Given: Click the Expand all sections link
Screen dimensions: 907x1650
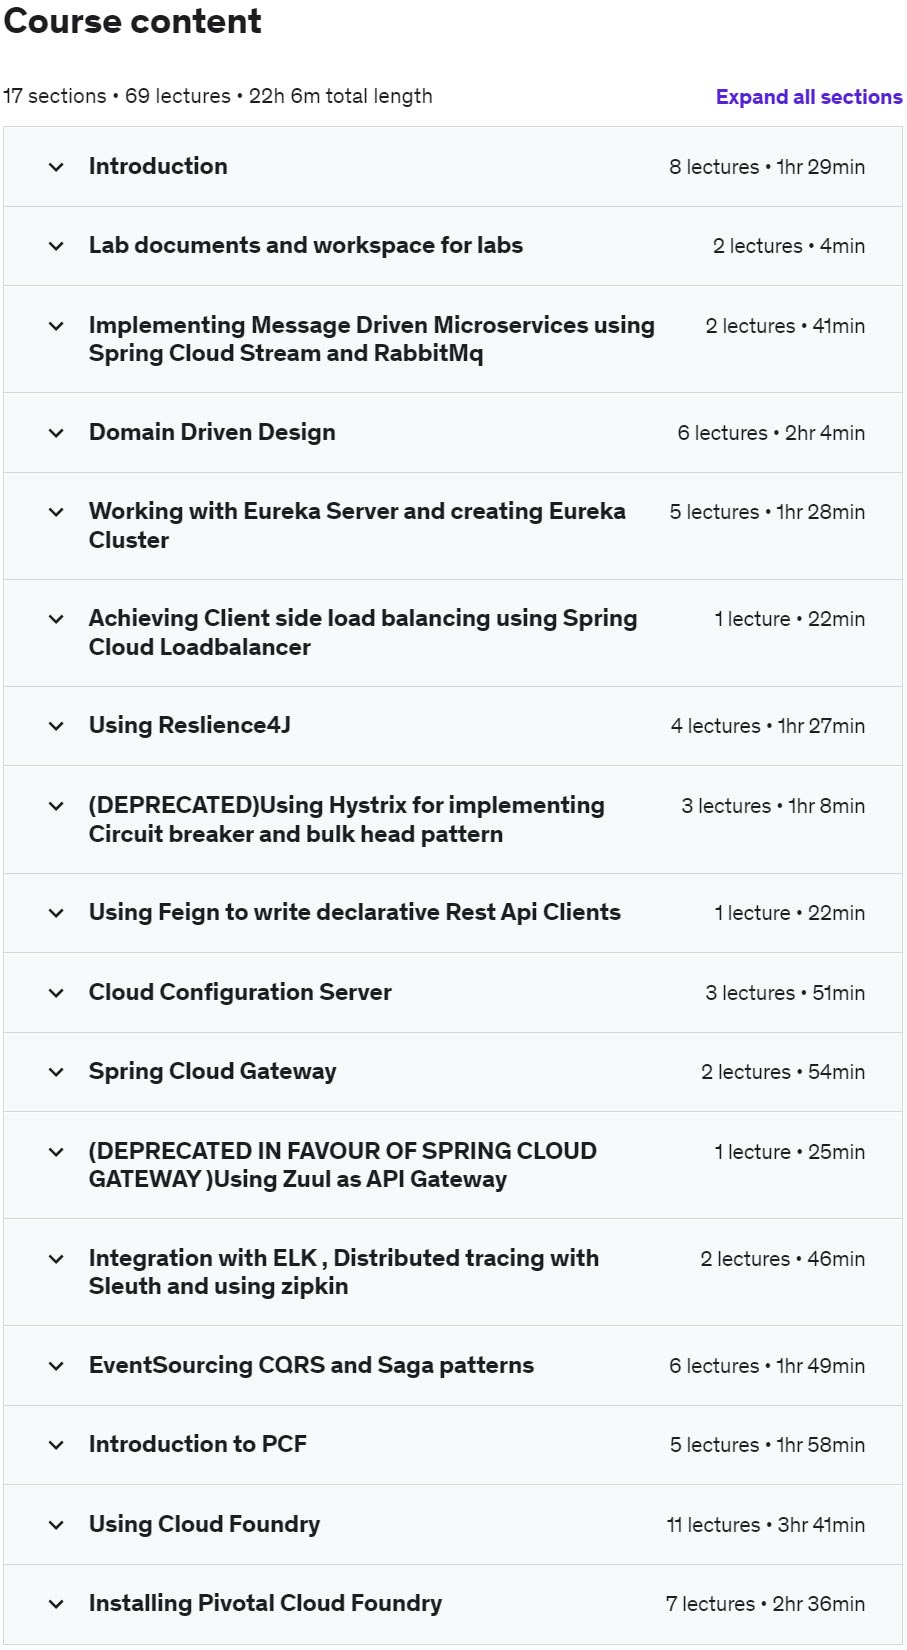Looking at the screenshot, I should (808, 97).
